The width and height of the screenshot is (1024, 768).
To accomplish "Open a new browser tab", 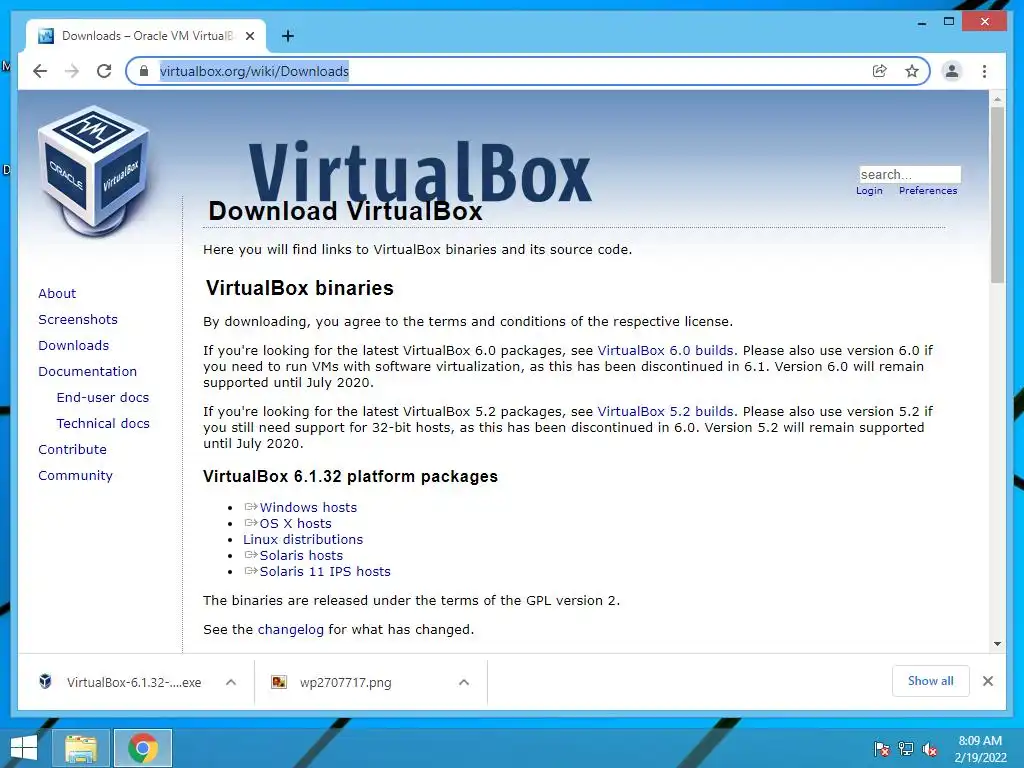I will point(287,36).
